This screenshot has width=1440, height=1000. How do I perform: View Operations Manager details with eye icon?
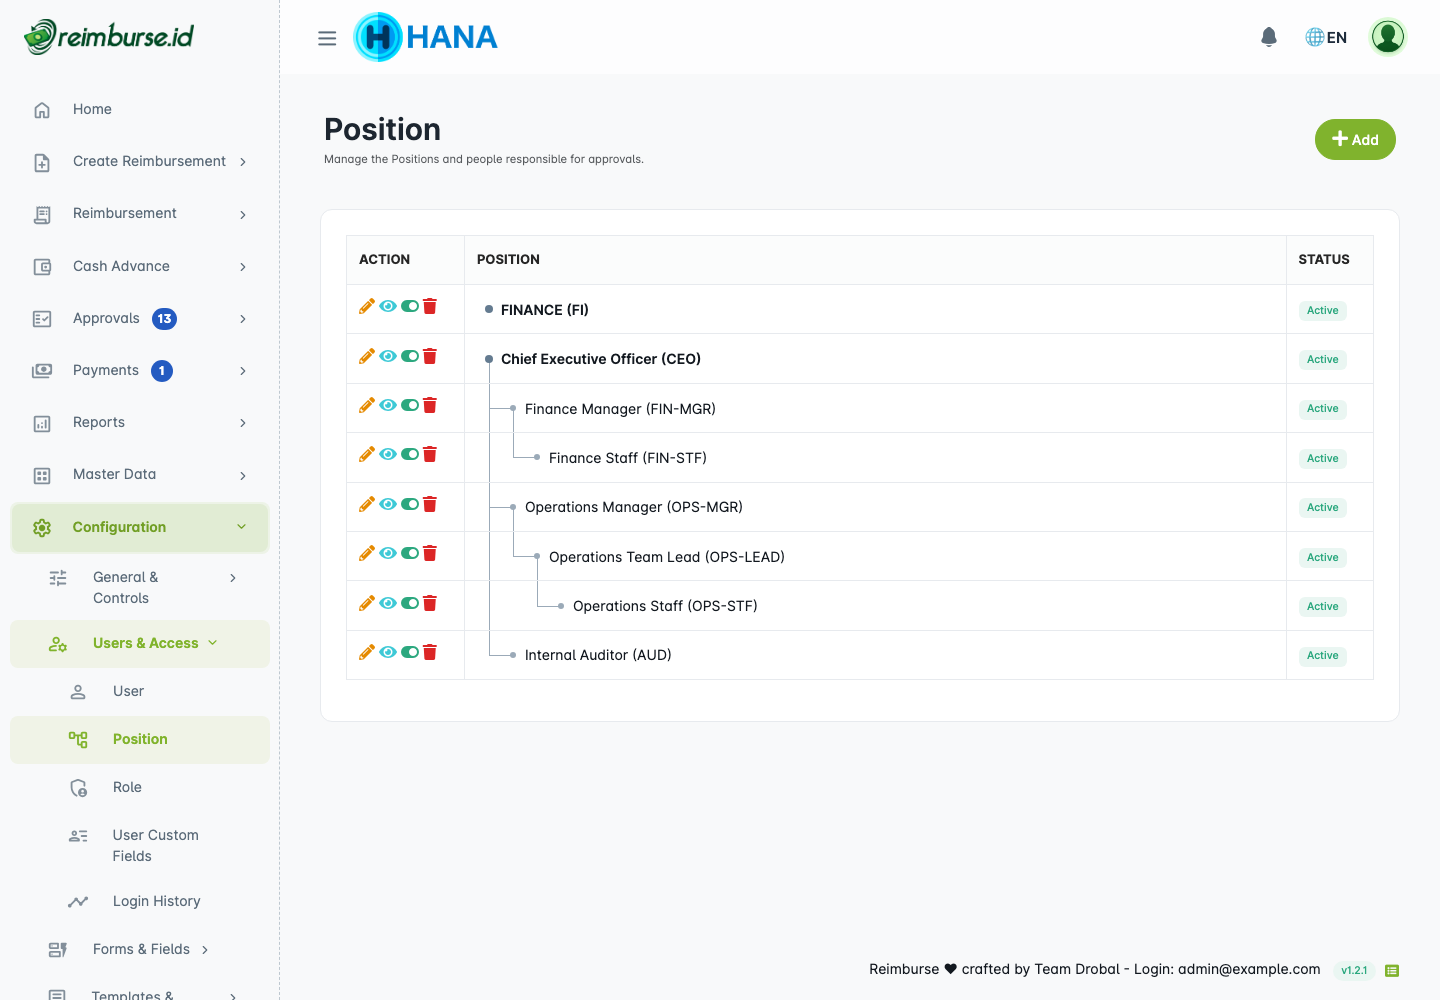[x=388, y=504]
